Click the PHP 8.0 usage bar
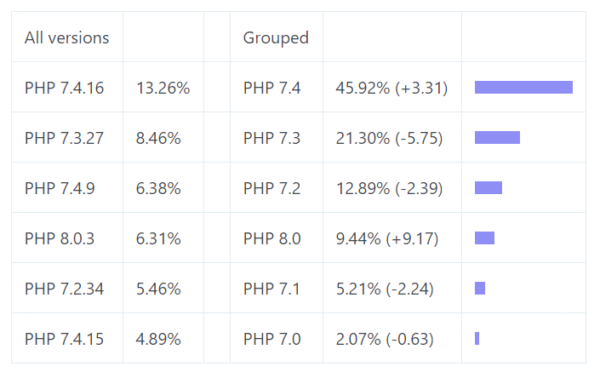 (x=484, y=238)
